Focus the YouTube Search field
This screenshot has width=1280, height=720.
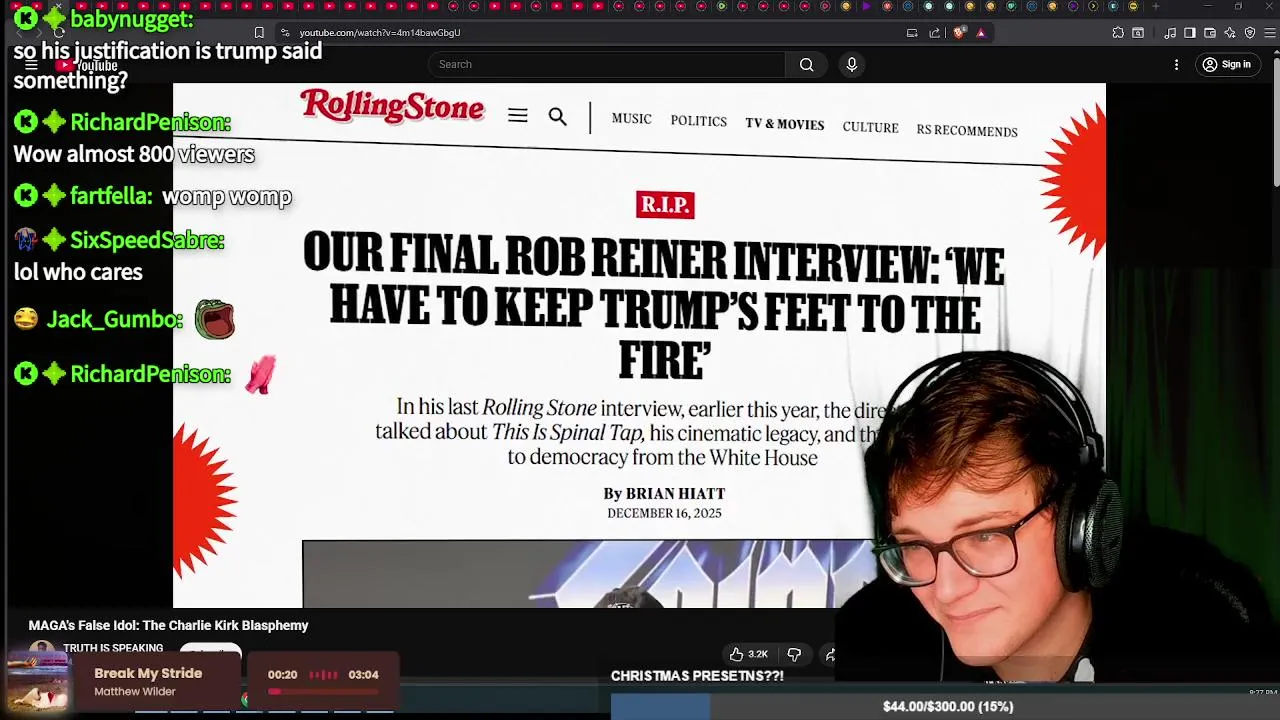(x=606, y=64)
